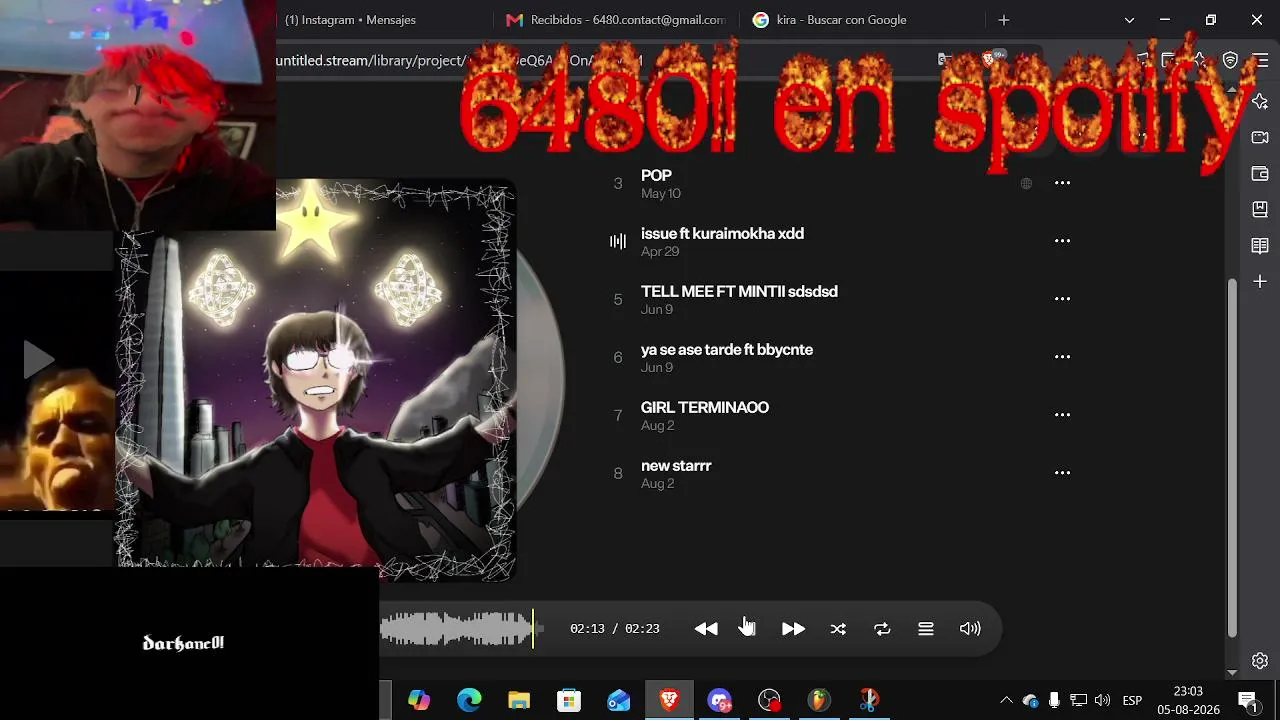
Task: Toggle play/pause in the player bar
Action: coord(748,629)
